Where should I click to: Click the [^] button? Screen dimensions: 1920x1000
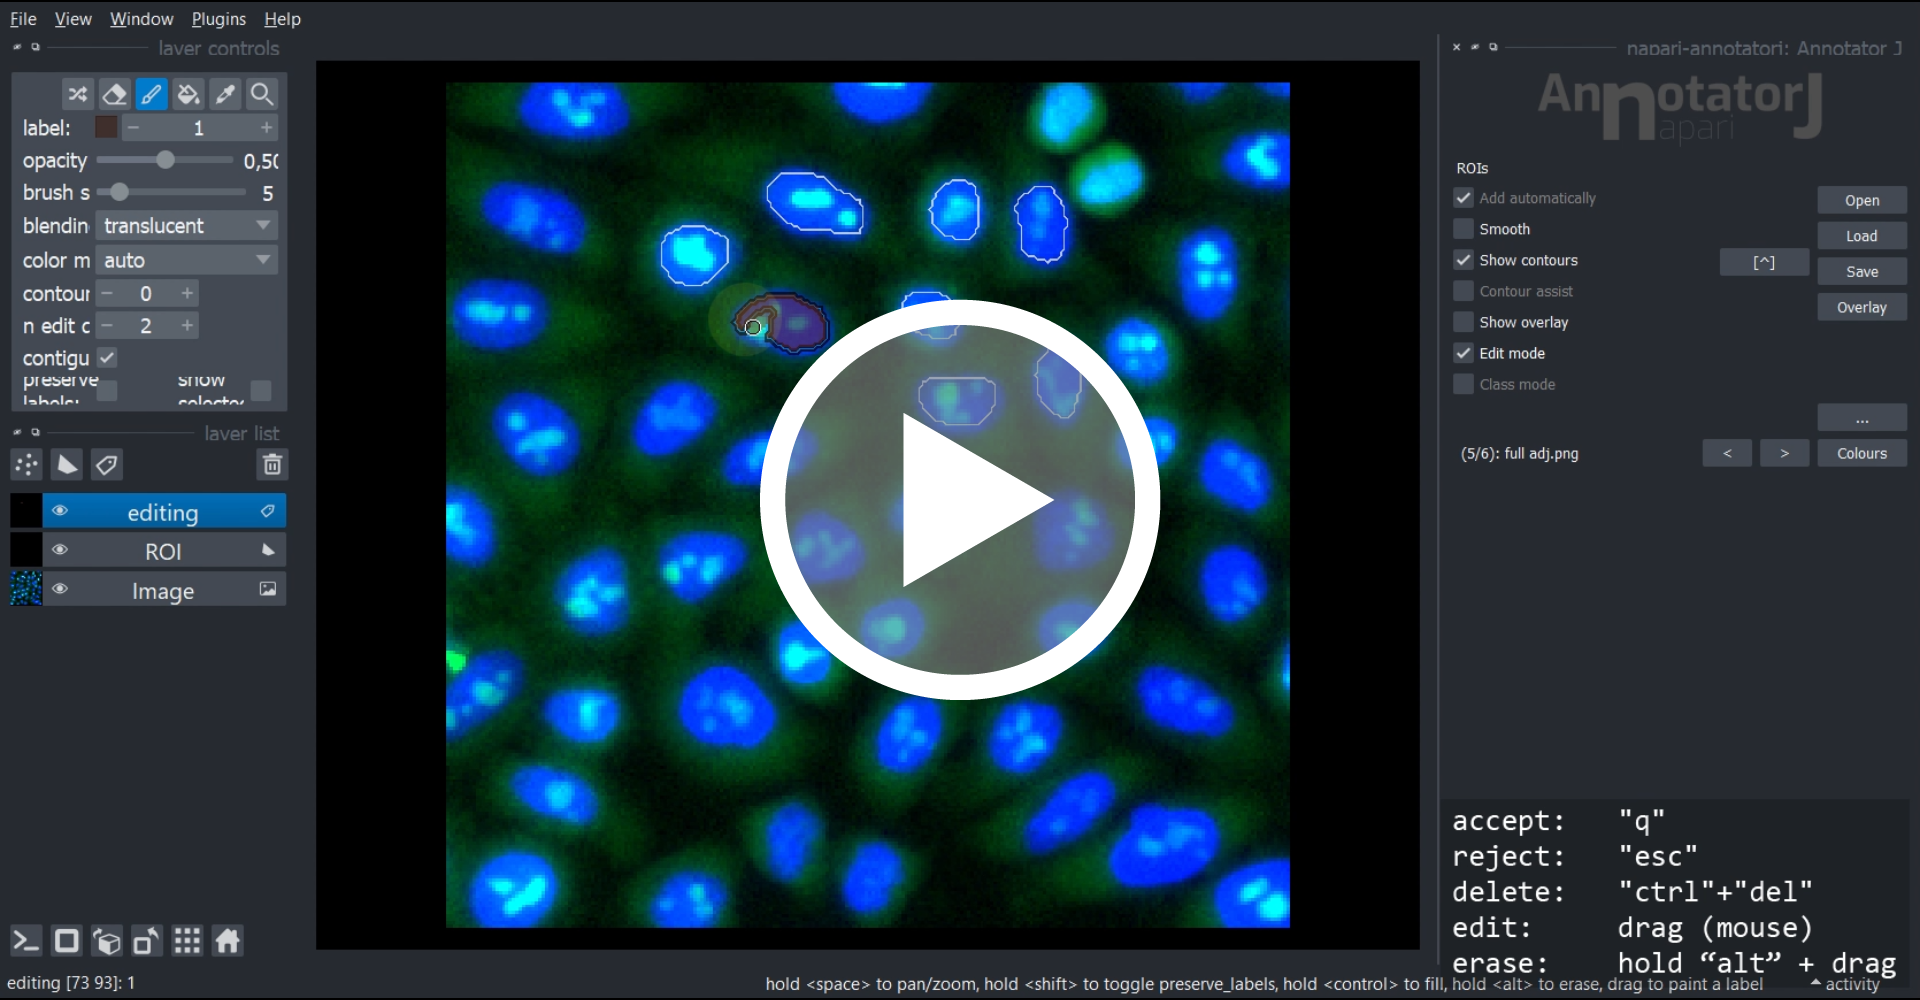(x=1764, y=262)
